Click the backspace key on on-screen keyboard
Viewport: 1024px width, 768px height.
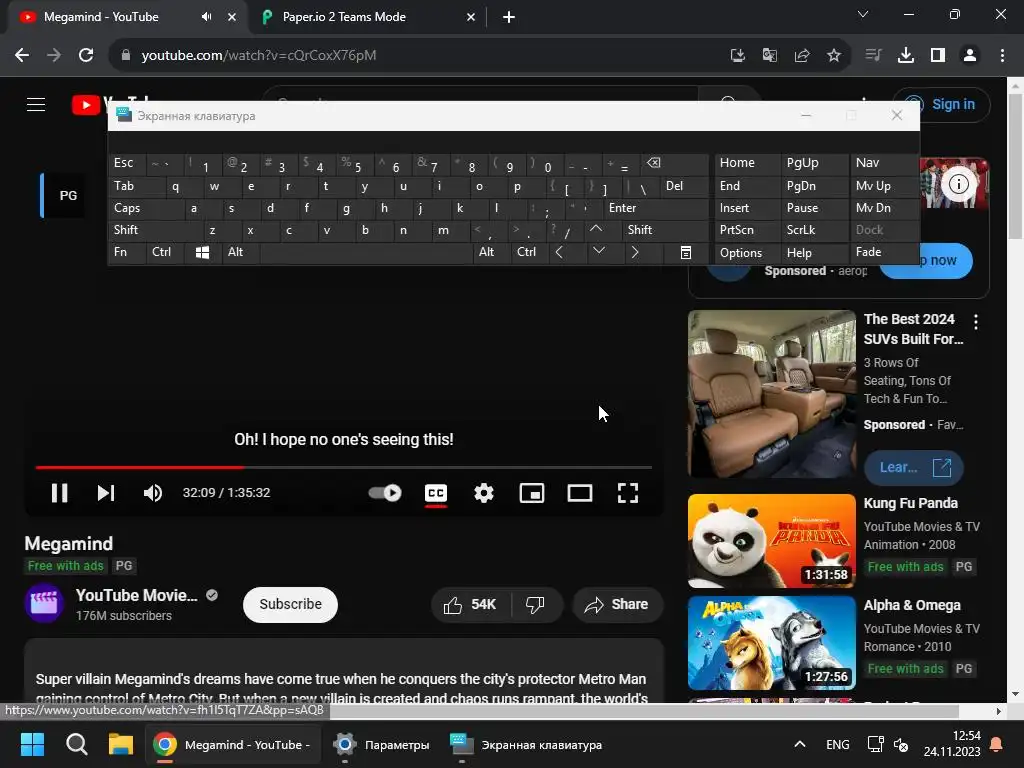click(x=674, y=163)
